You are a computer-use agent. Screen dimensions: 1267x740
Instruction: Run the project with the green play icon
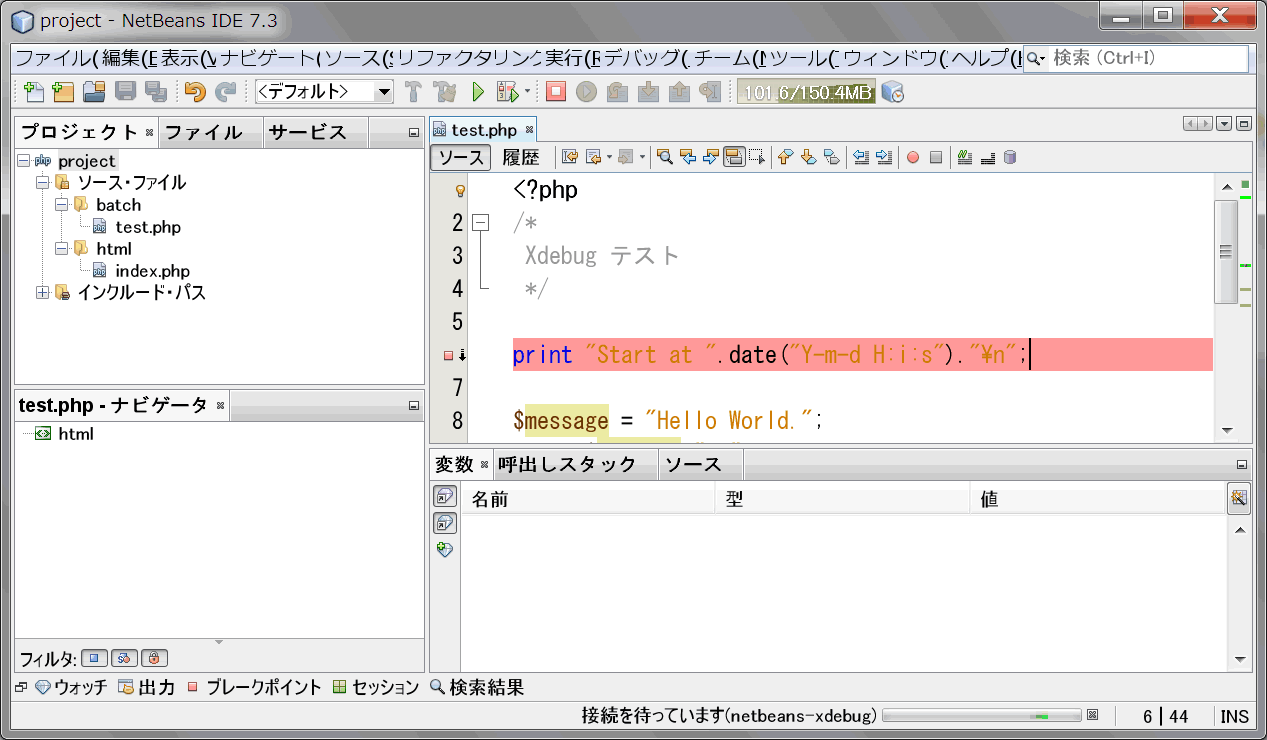pos(478,92)
